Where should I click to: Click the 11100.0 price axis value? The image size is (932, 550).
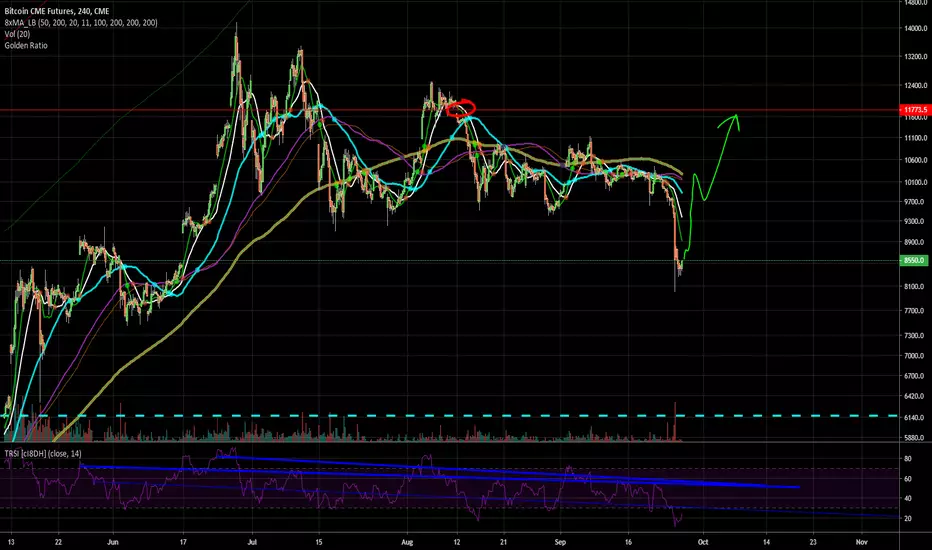point(915,138)
